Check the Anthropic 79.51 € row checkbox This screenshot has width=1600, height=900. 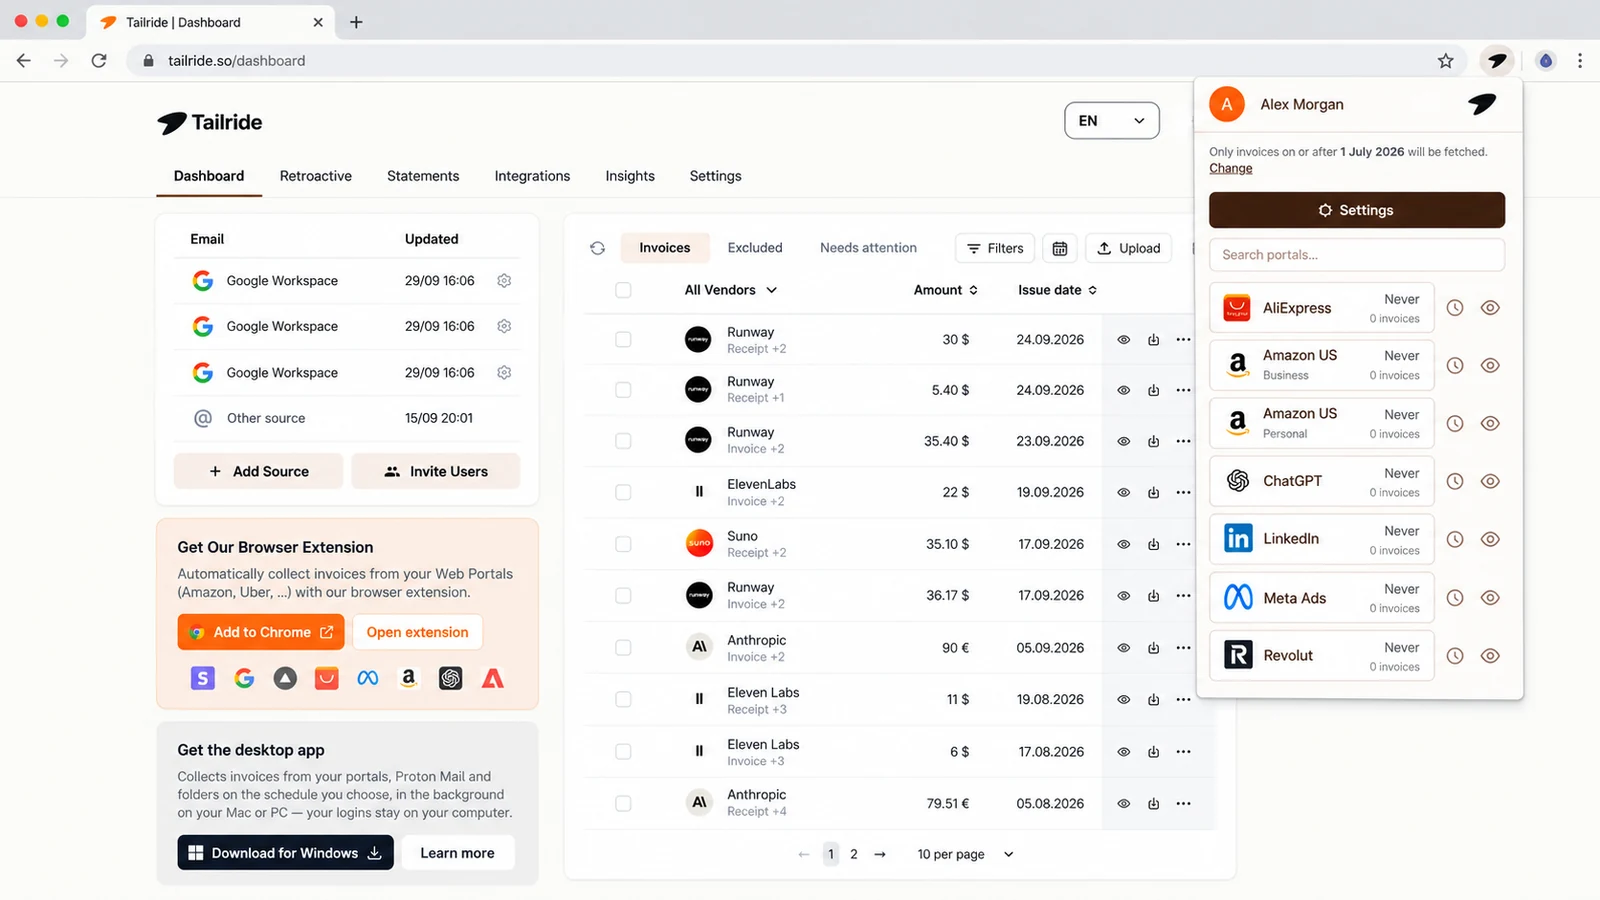point(623,803)
